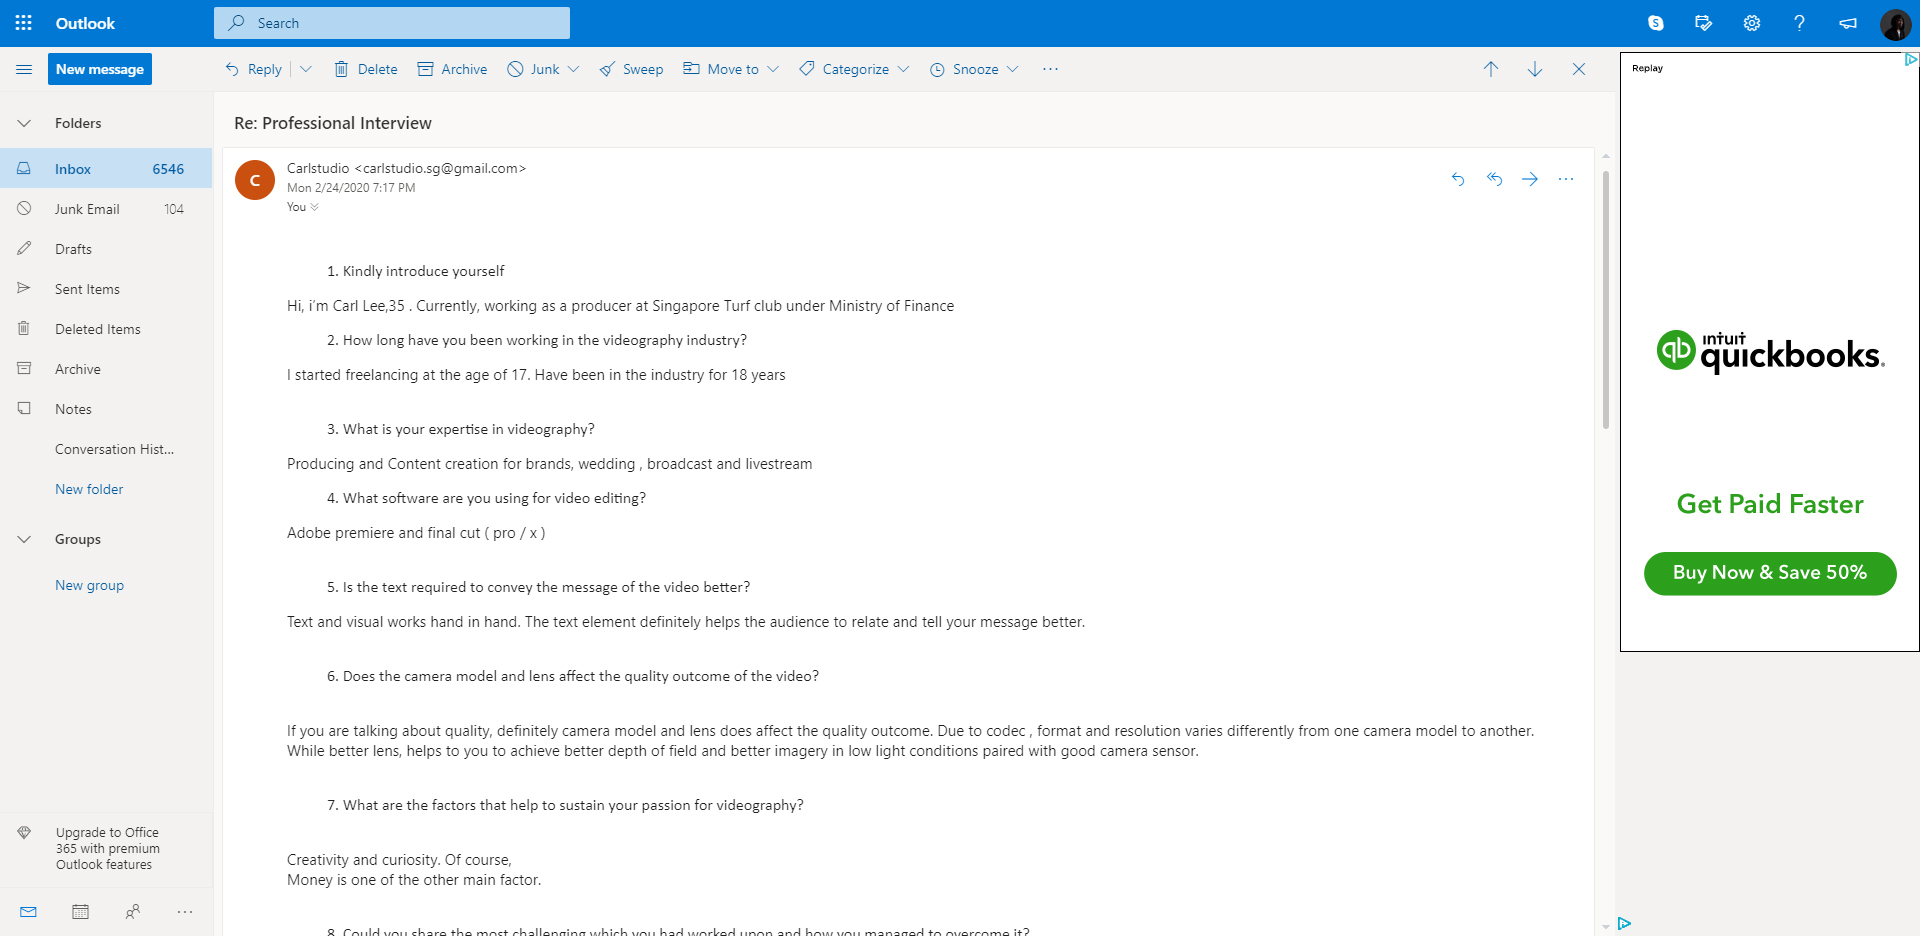Image resolution: width=1920 pixels, height=936 pixels.
Task: Collapse the Groups section
Action: tap(24, 539)
